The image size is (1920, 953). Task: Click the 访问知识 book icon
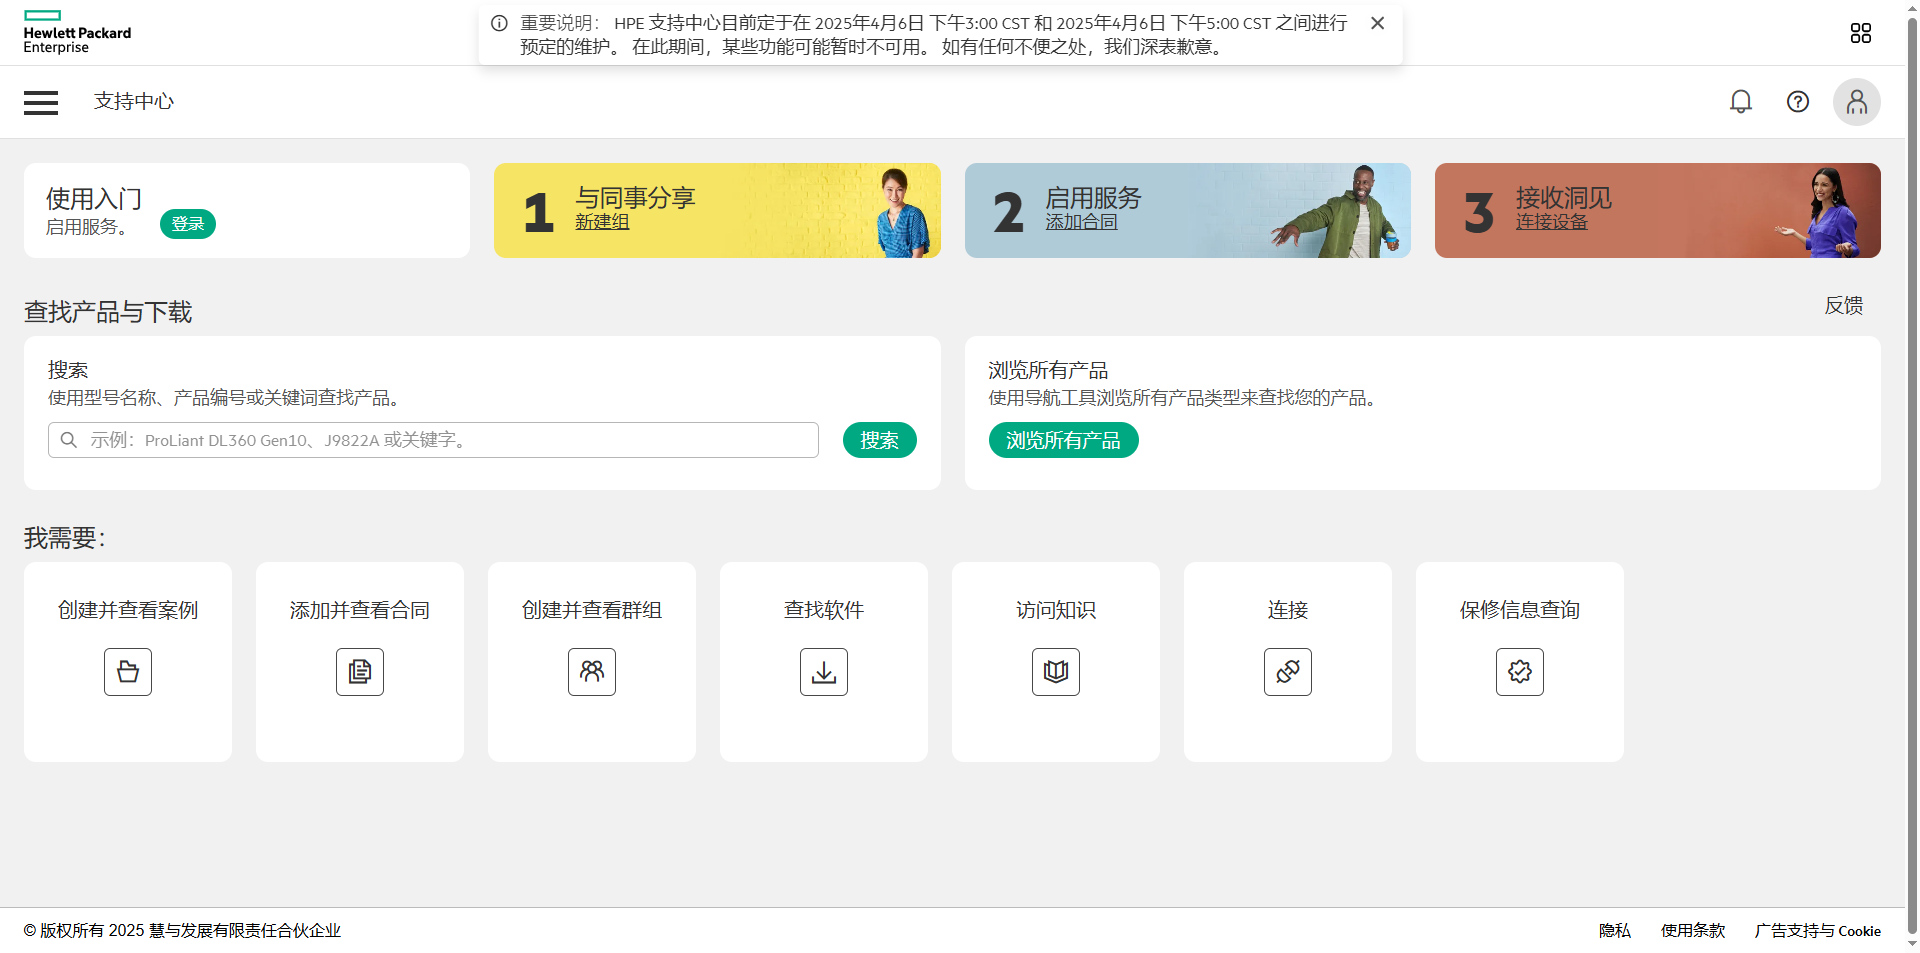(x=1056, y=672)
